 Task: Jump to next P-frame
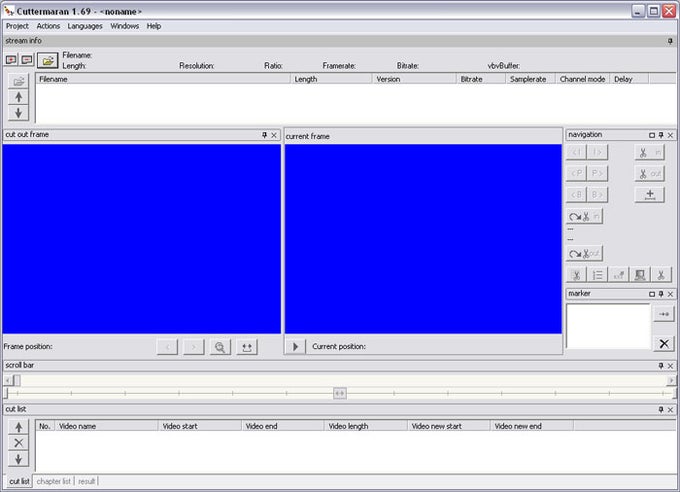pyautogui.click(x=597, y=173)
